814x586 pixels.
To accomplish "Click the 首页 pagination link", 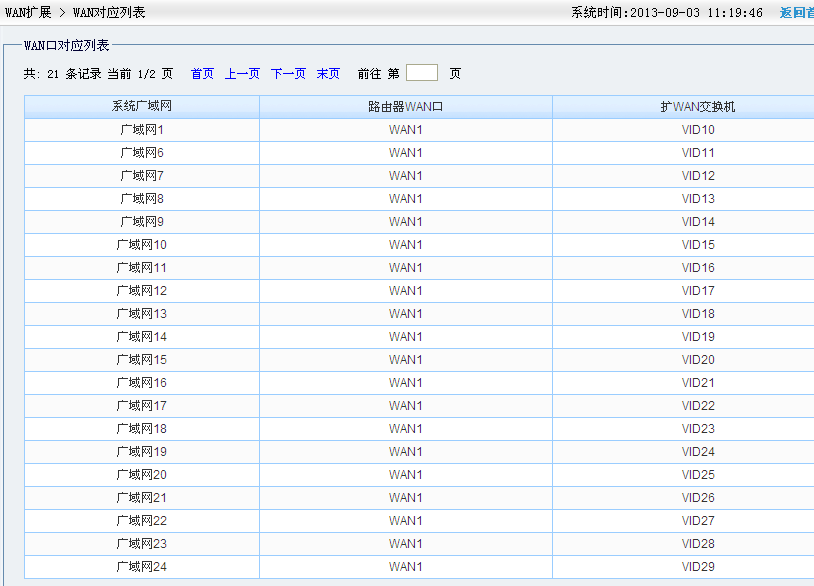I will (202, 74).
